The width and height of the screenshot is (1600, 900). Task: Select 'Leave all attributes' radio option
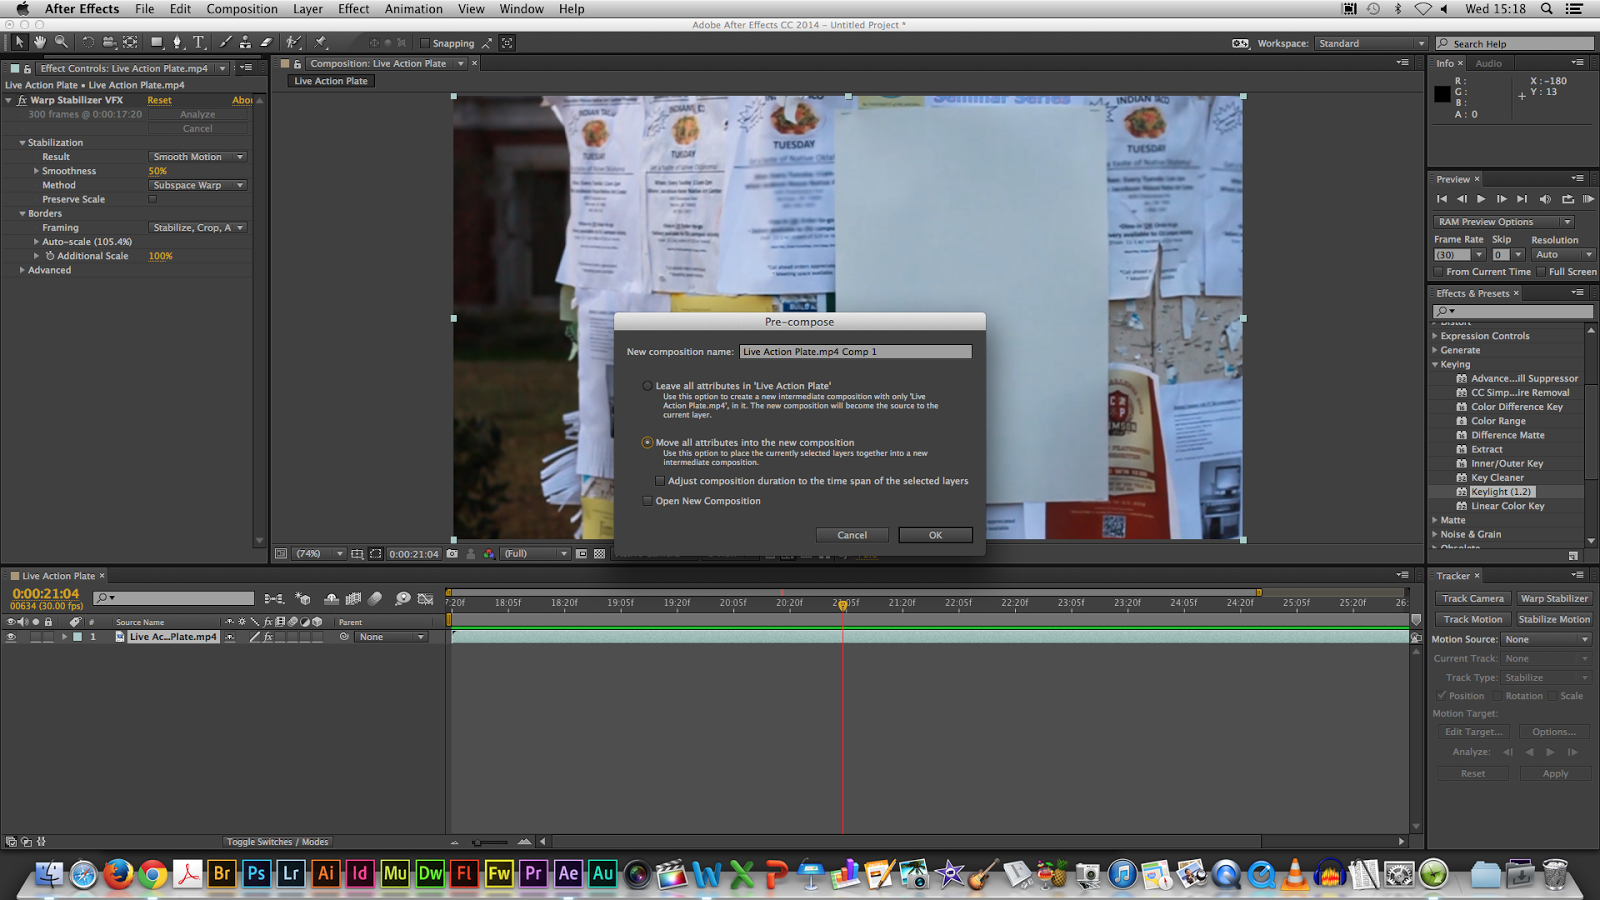click(x=647, y=386)
